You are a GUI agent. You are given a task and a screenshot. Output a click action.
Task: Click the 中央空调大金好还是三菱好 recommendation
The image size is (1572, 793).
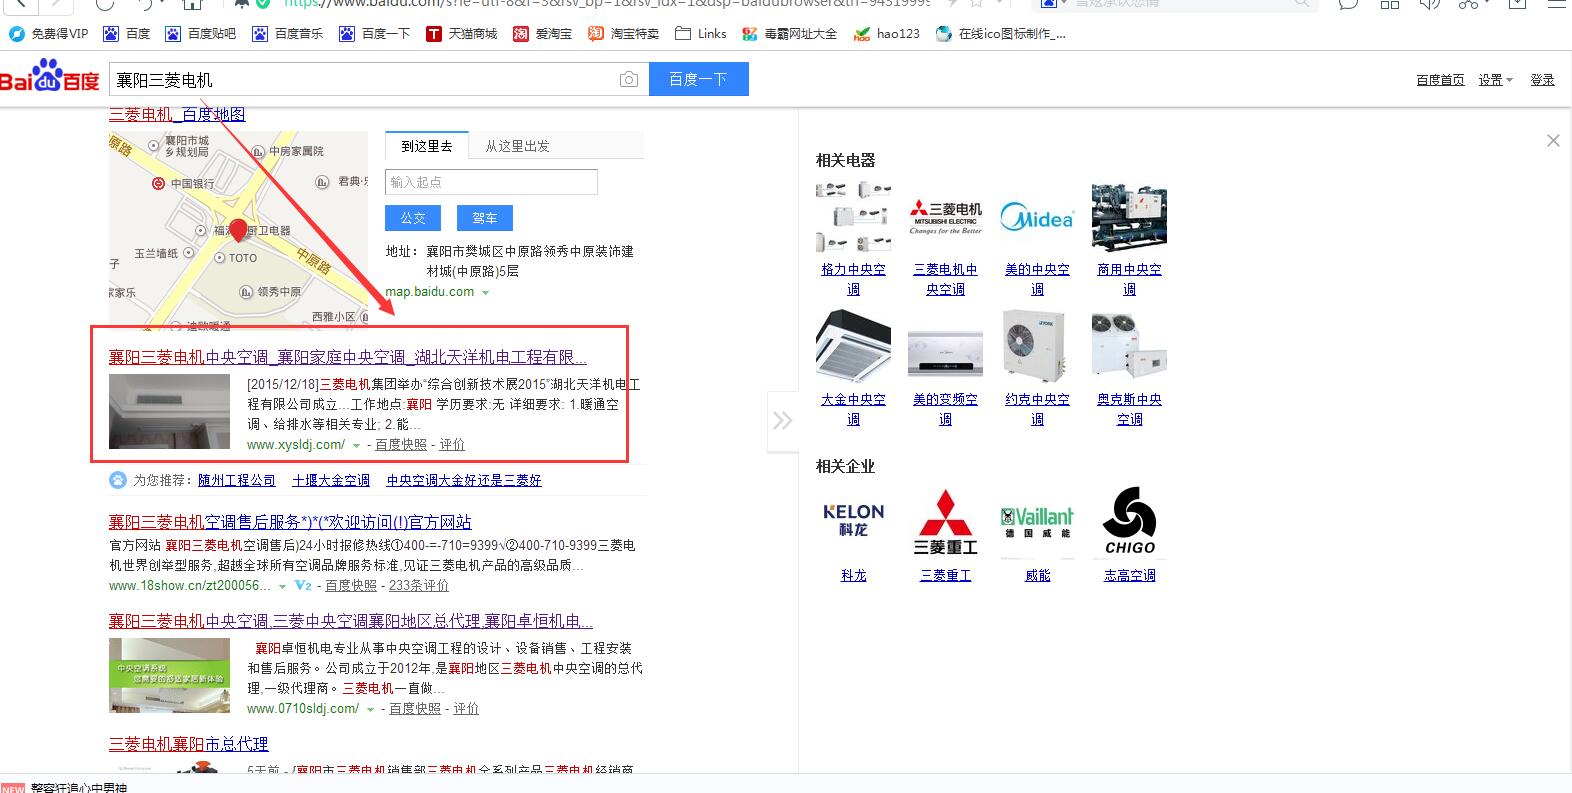[464, 480]
